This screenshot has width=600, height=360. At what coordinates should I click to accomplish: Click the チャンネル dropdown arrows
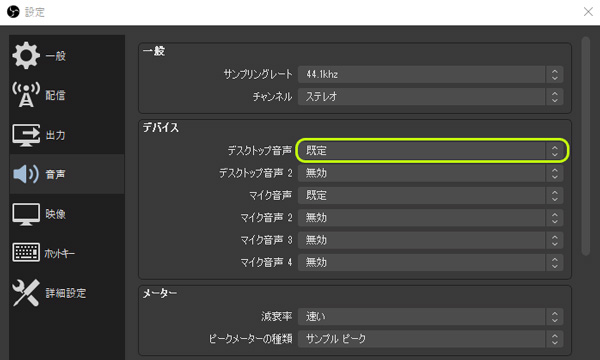click(x=554, y=96)
